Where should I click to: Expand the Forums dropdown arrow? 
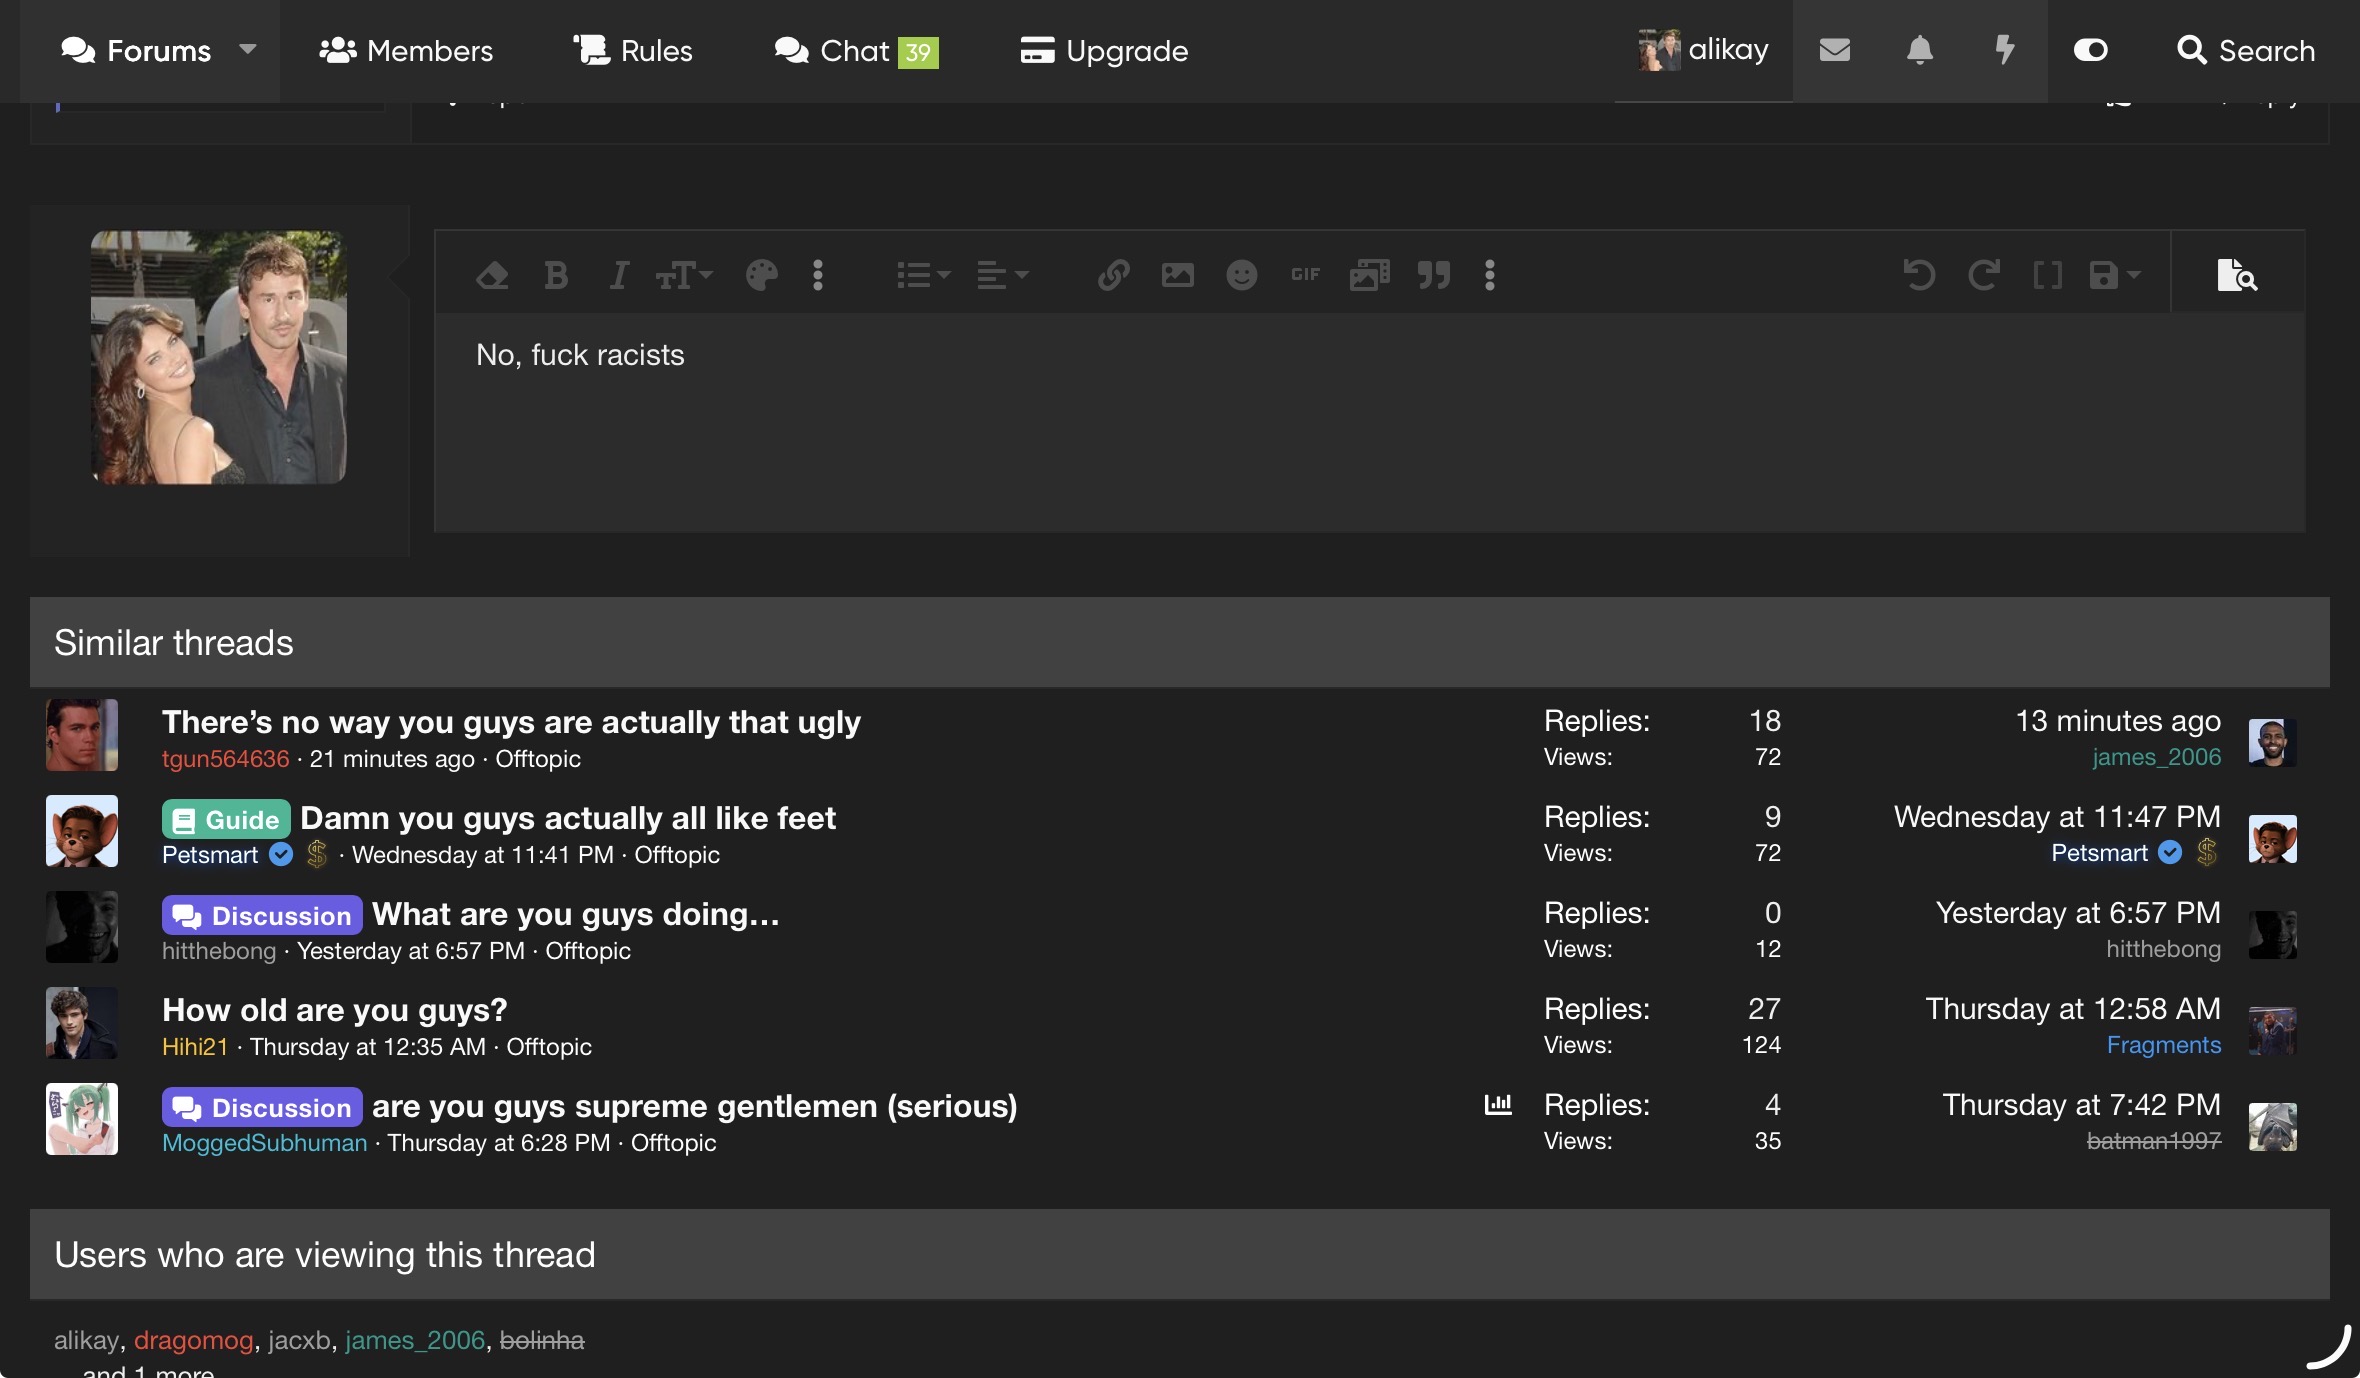pyautogui.click(x=248, y=49)
